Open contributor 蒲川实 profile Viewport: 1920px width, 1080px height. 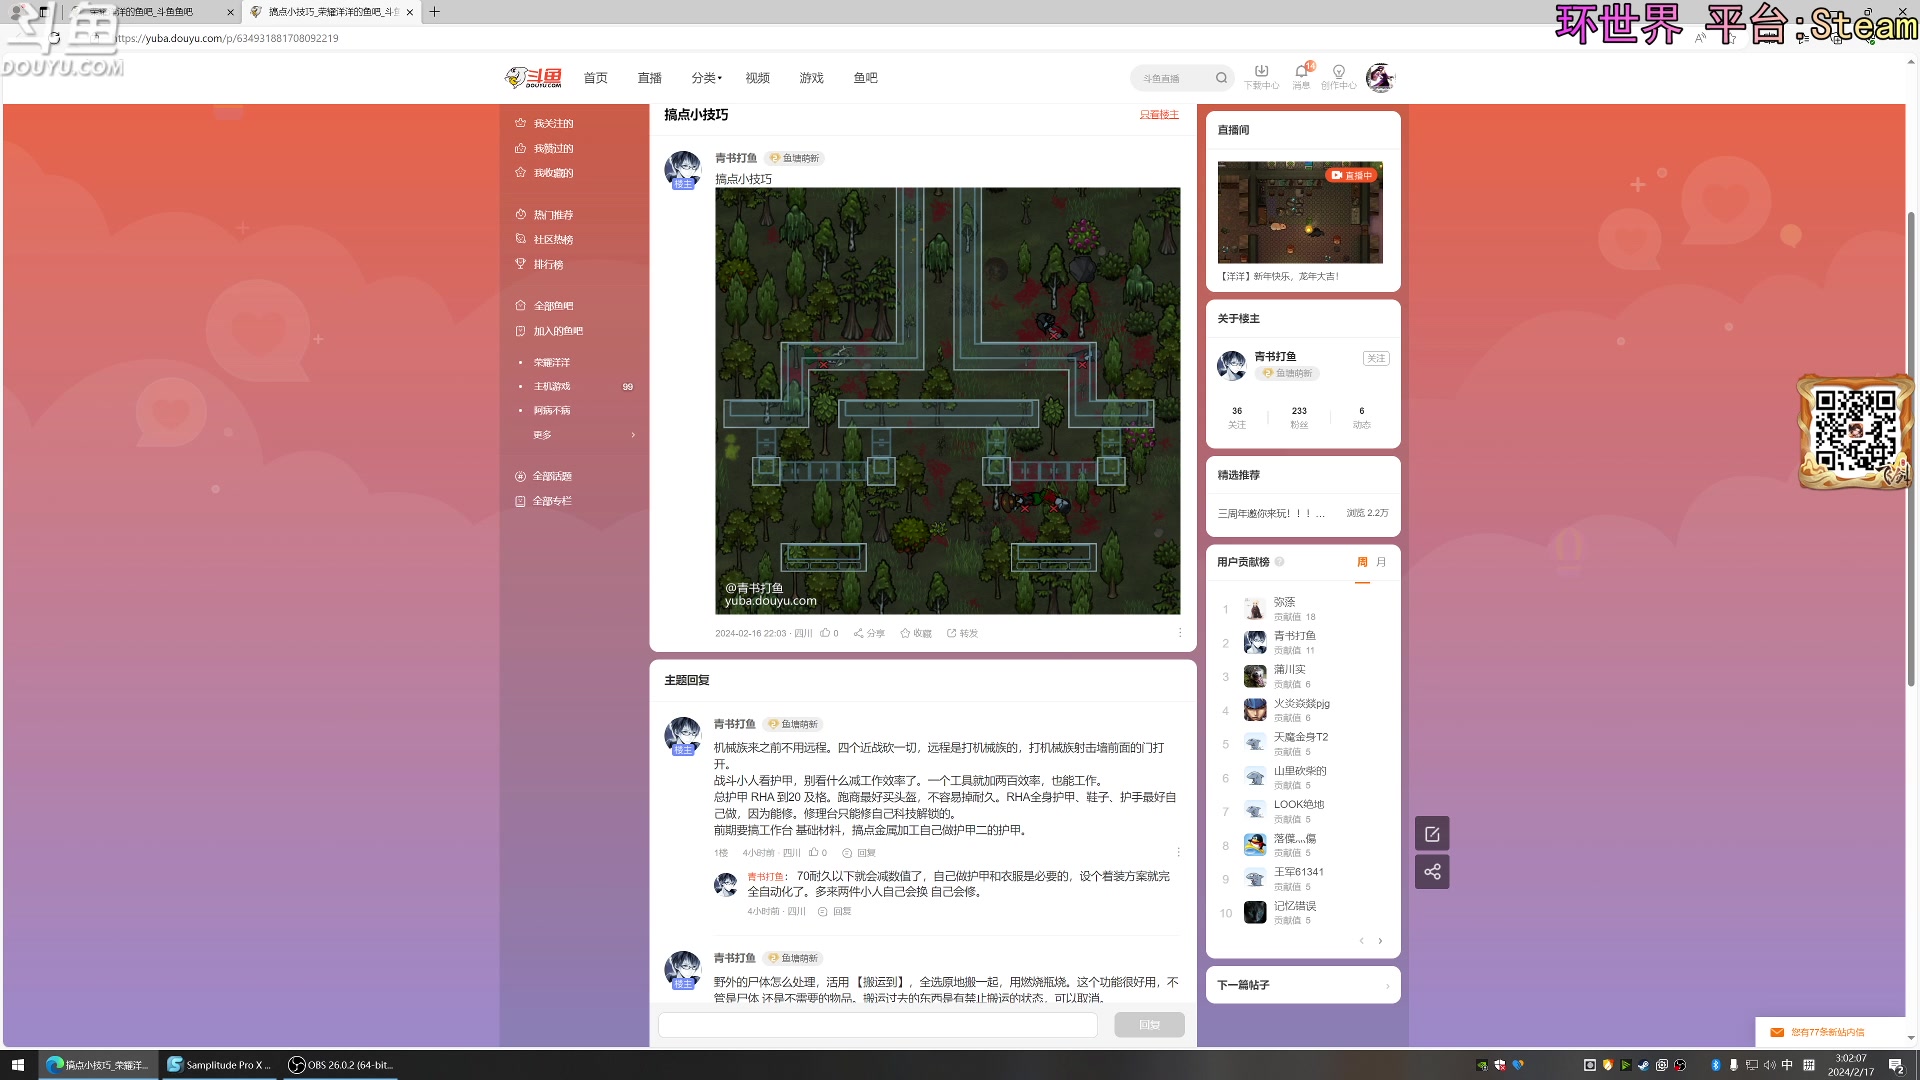(1289, 669)
